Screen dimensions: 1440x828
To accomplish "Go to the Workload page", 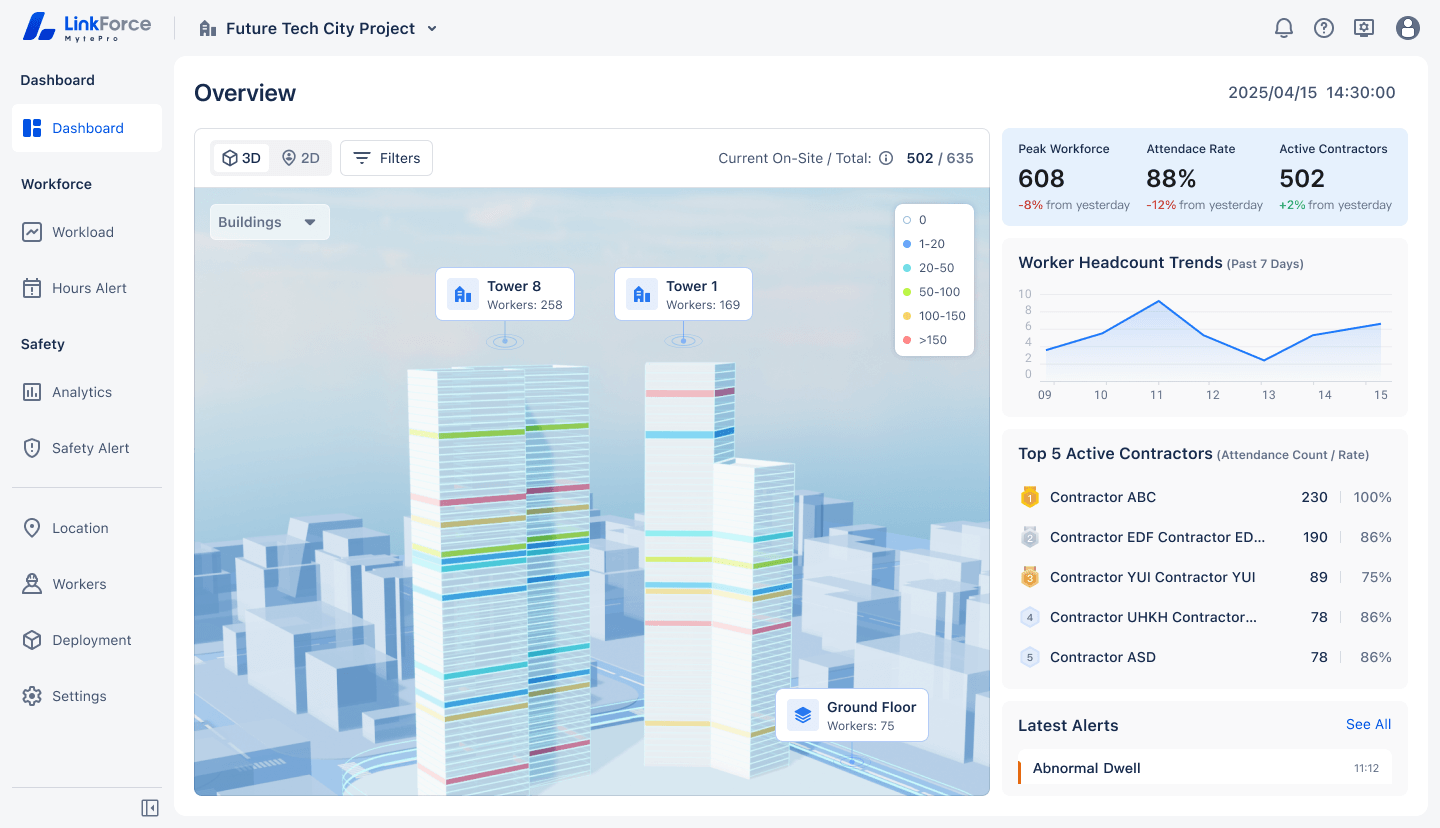I will [x=87, y=232].
